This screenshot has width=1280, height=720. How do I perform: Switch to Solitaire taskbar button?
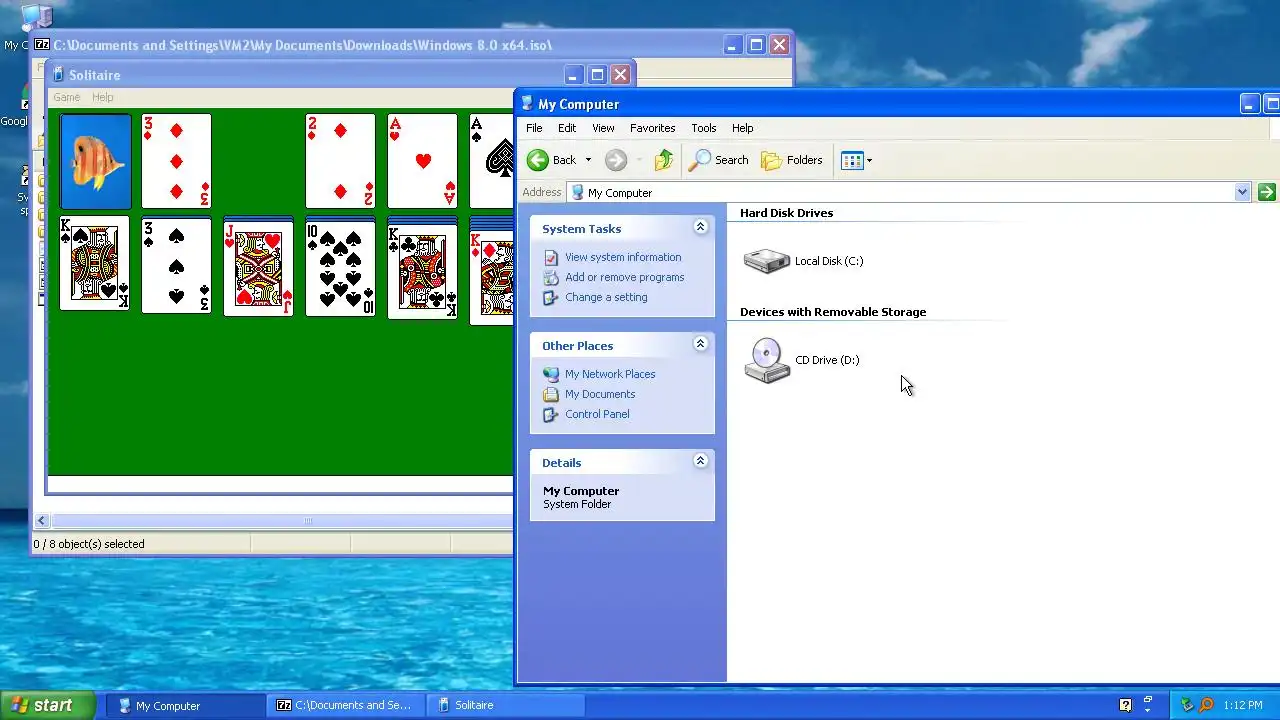(x=505, y=705)
